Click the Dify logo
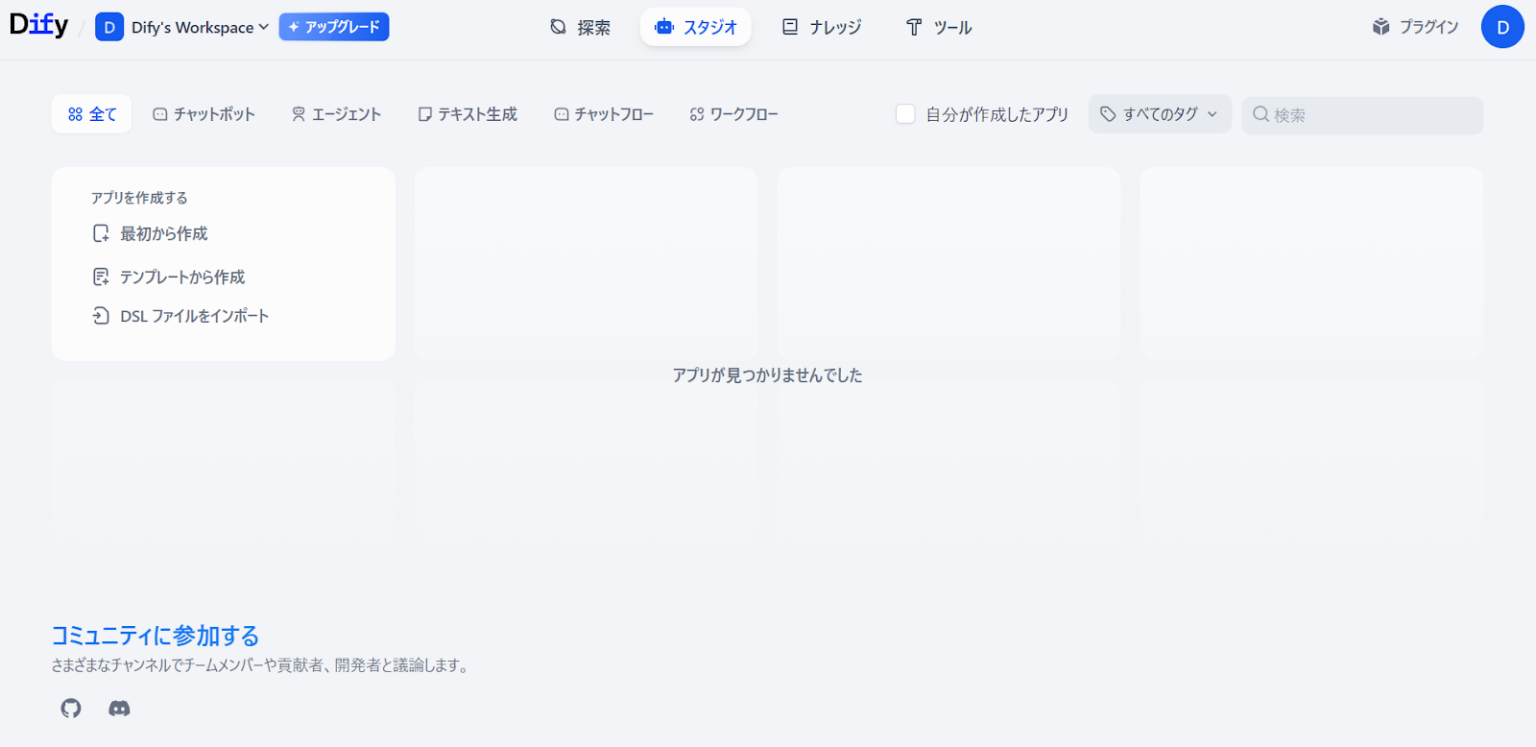The image size is (1536, 747). (39, 27)
